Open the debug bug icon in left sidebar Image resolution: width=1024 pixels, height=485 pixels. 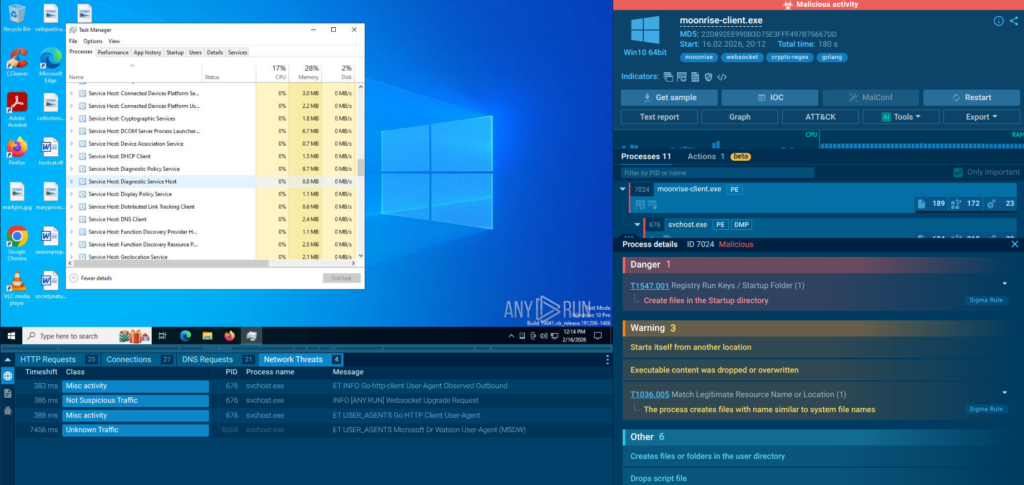pyautogui.click(x=8, y=410)
